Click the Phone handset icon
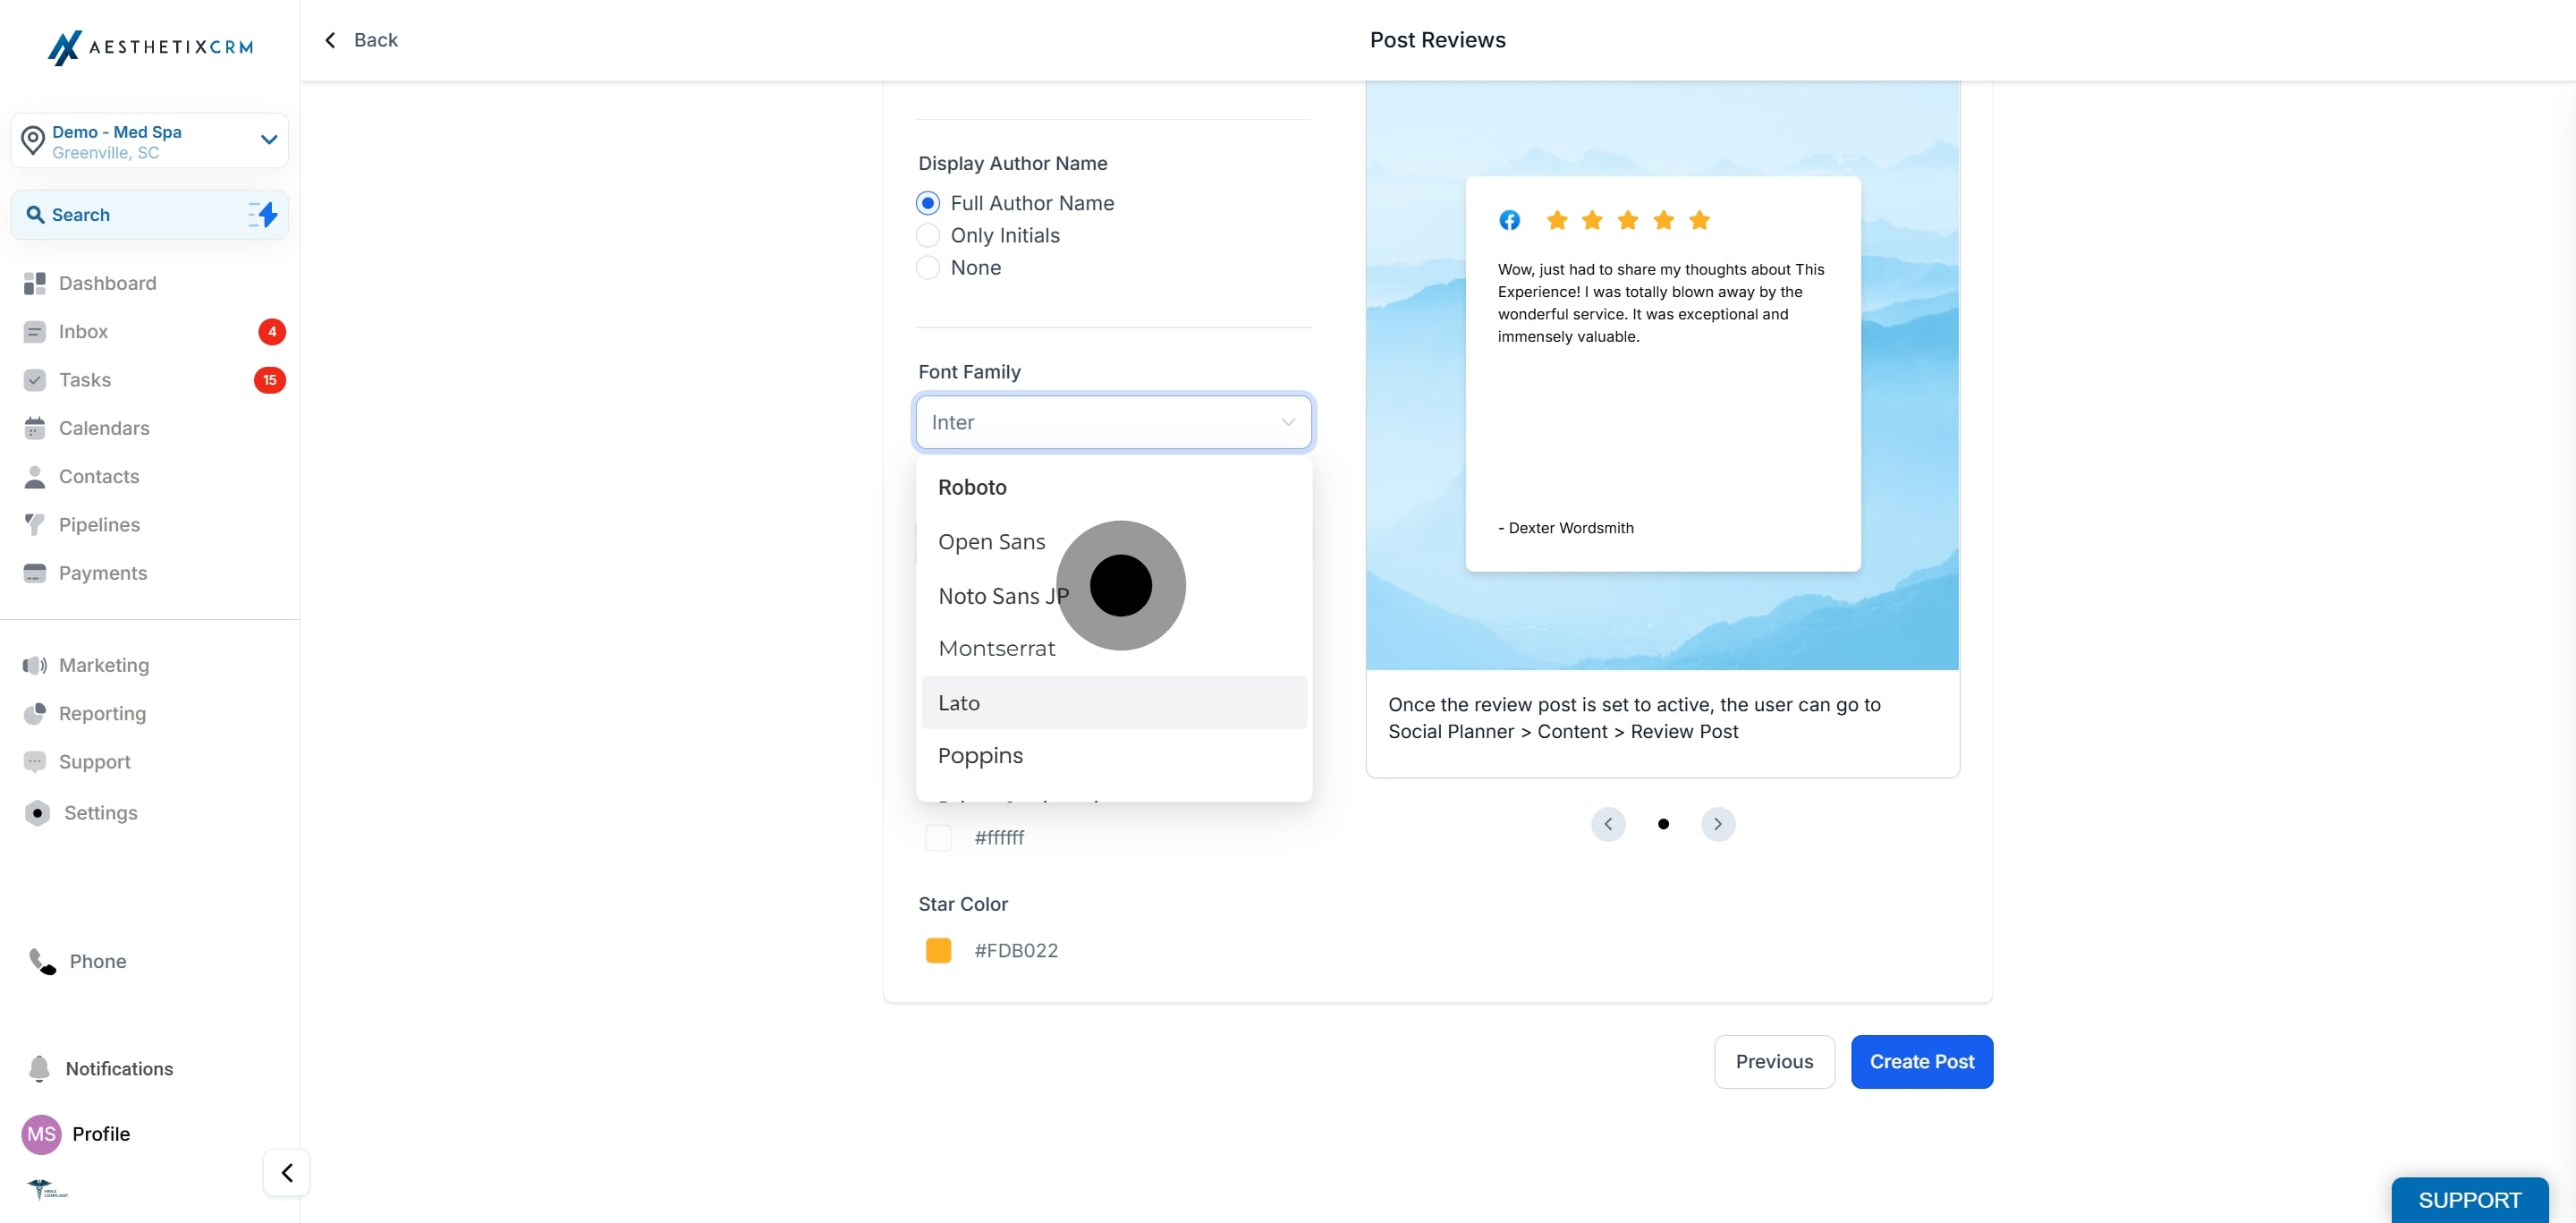 42,961
